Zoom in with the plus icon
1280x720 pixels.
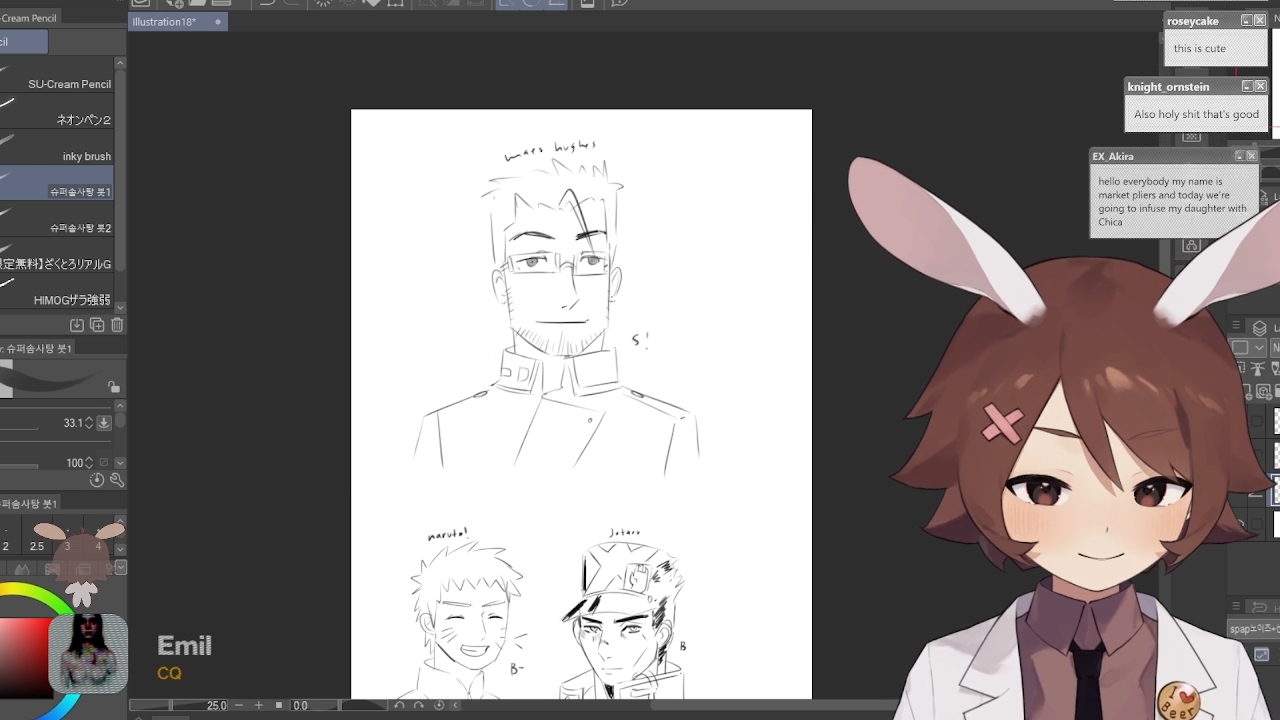[258, 705]
